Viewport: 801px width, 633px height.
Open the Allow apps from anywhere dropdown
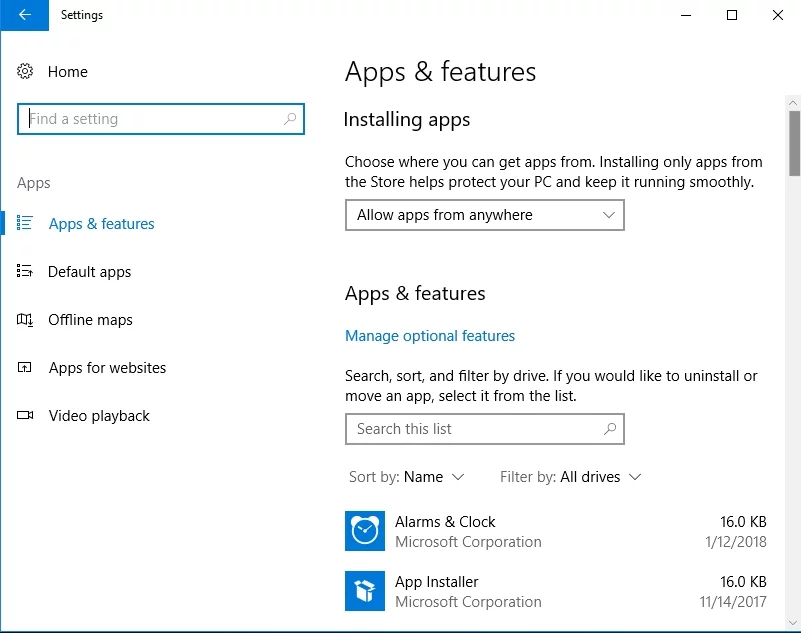(x=484, y=215)
